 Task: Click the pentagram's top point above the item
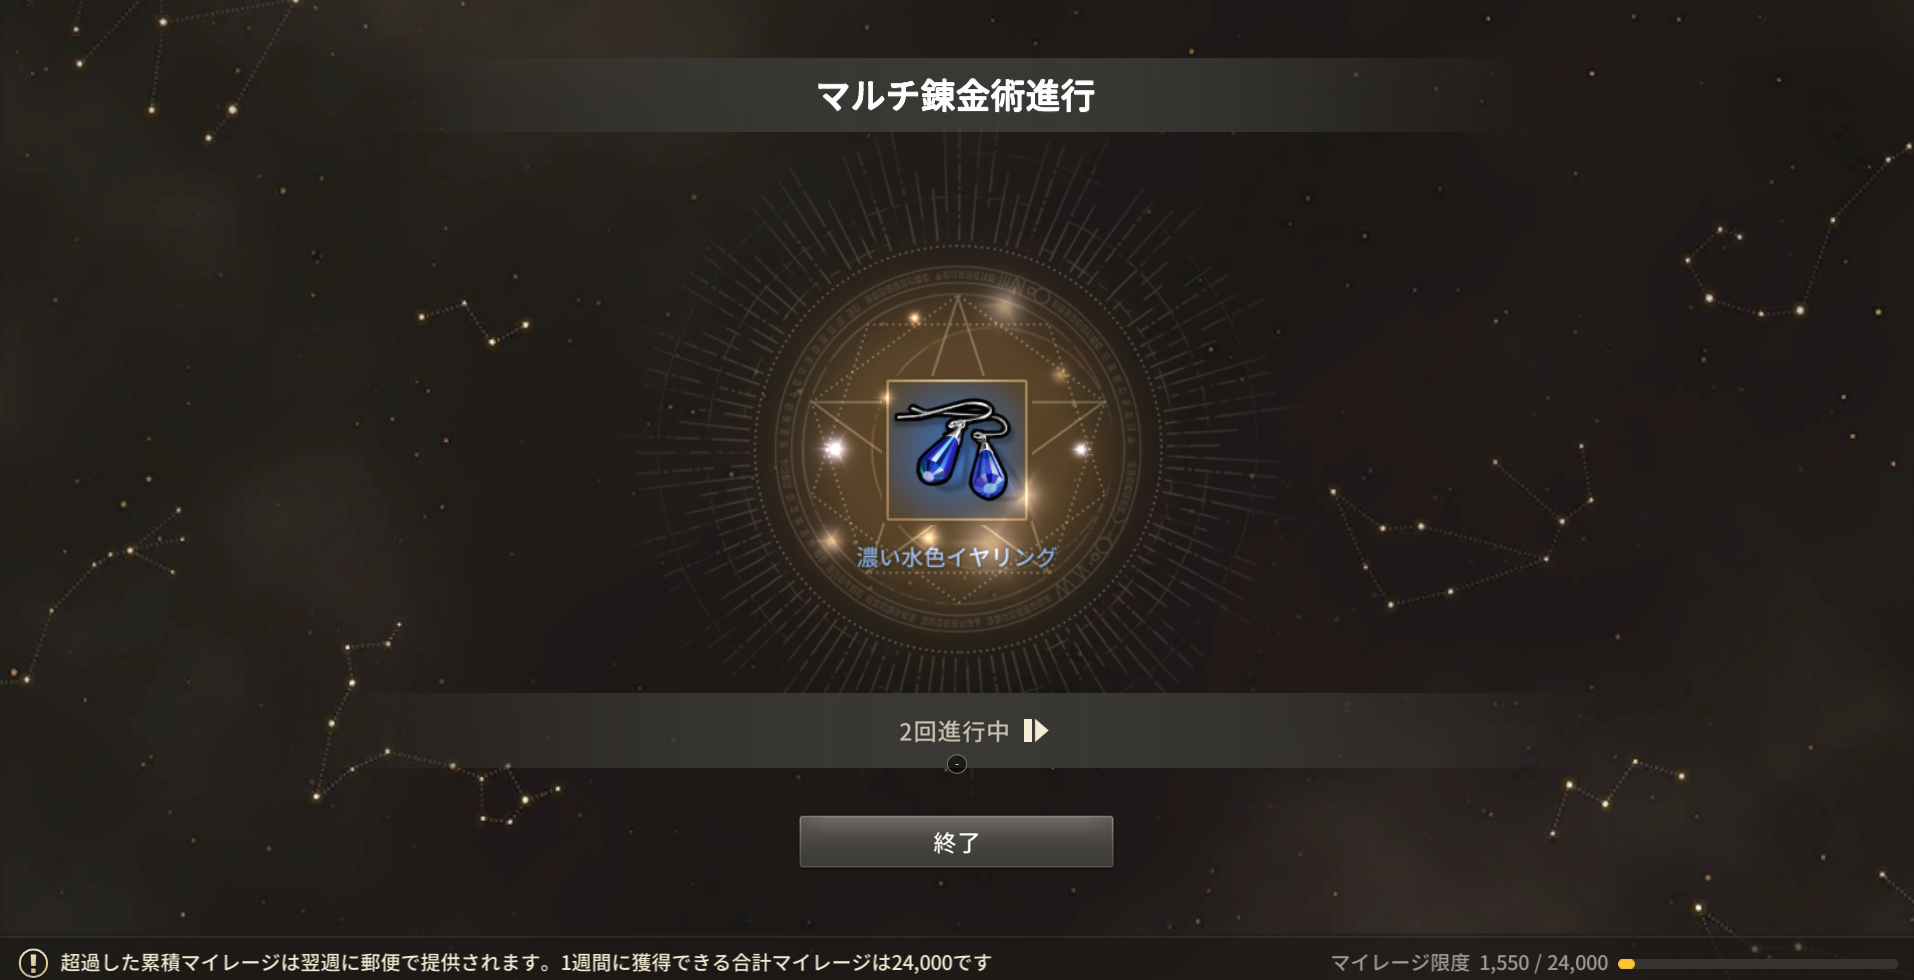958,298
